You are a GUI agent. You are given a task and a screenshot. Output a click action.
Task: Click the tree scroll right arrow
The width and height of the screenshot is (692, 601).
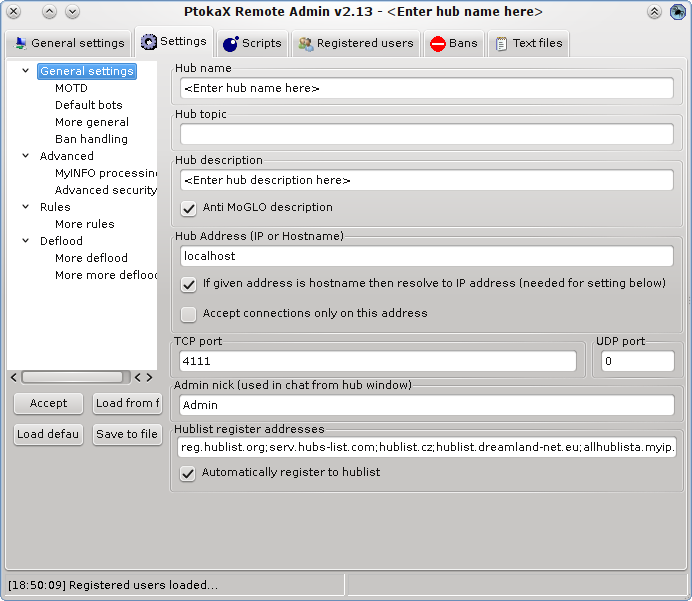149,377
